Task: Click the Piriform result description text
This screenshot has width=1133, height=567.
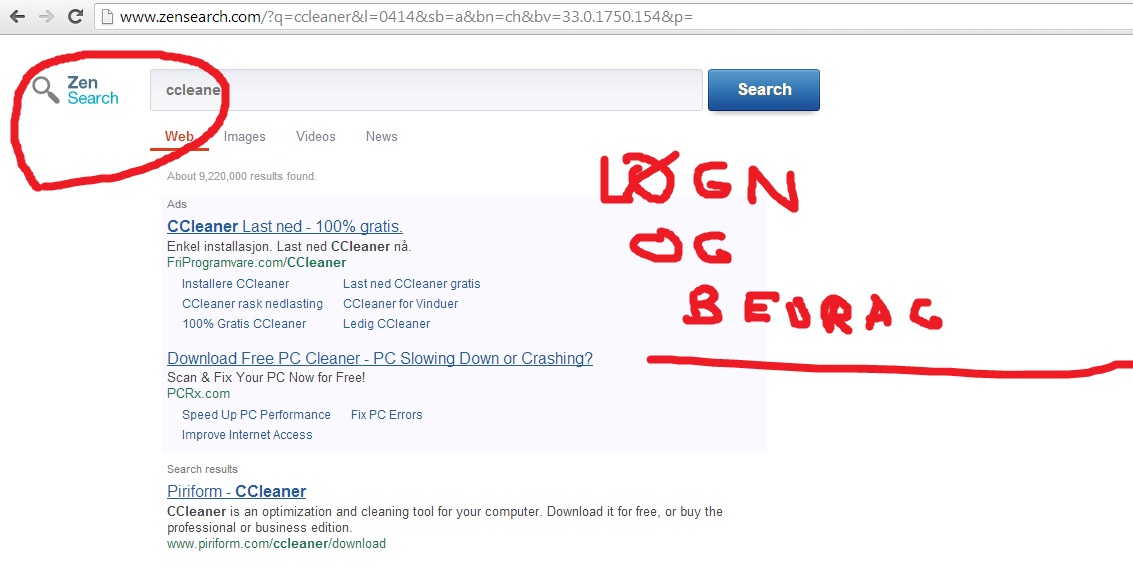Action: tap(445, 519)
